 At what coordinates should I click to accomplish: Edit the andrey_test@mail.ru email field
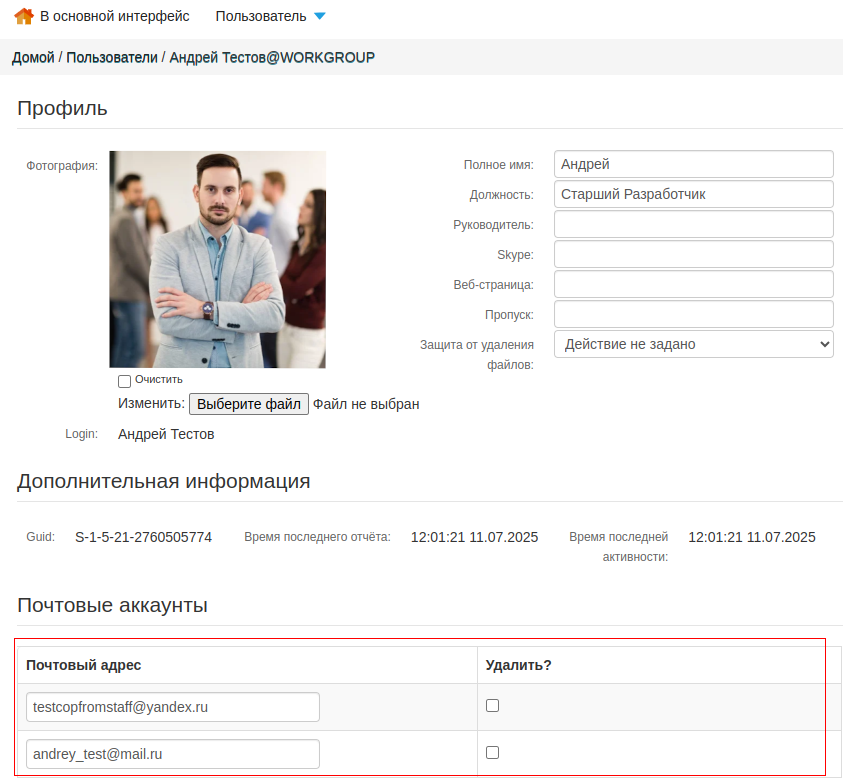coord(172,754)
